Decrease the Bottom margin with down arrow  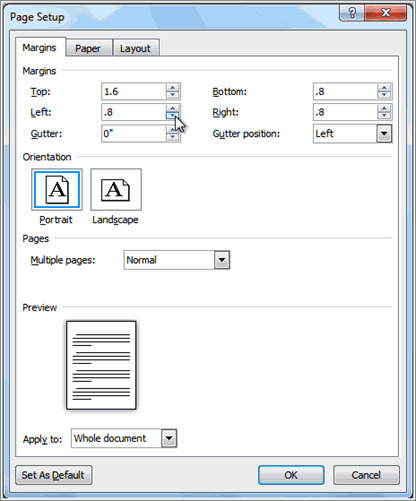tap(384, 95)
